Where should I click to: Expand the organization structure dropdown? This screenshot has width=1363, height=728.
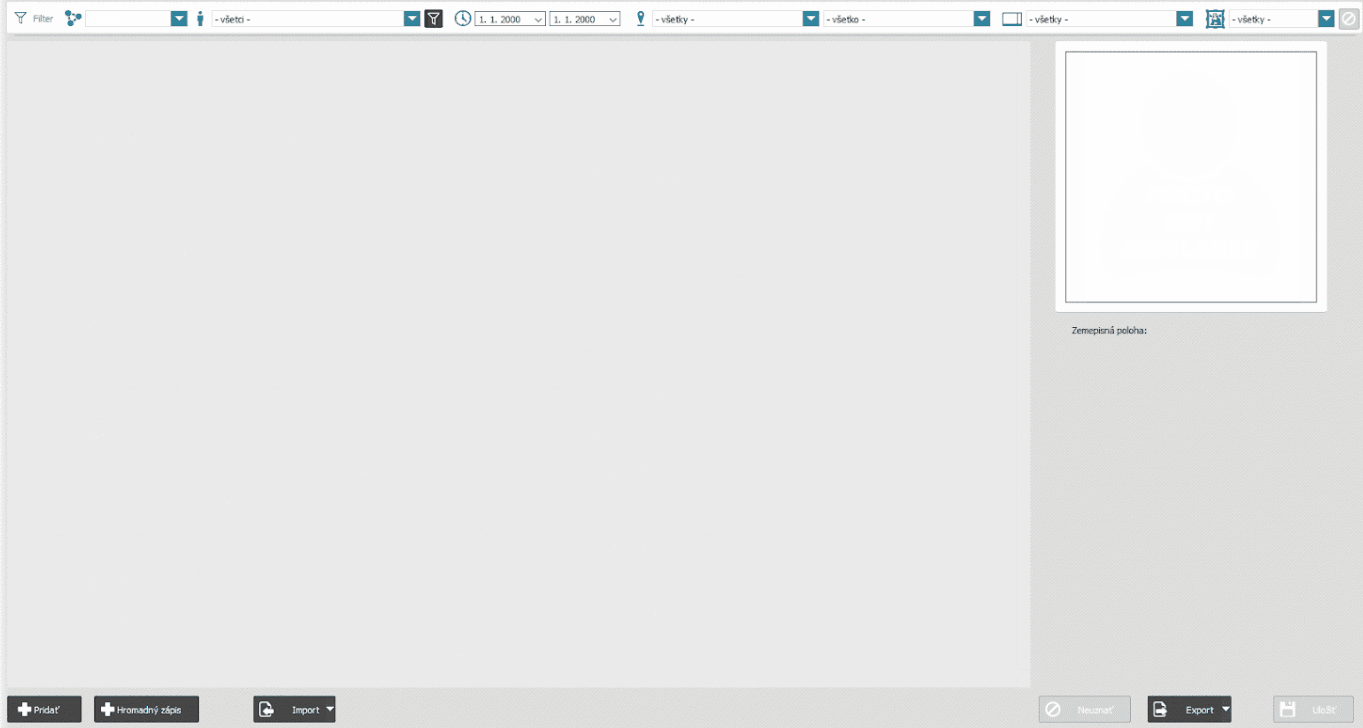[x=179, y=18]
